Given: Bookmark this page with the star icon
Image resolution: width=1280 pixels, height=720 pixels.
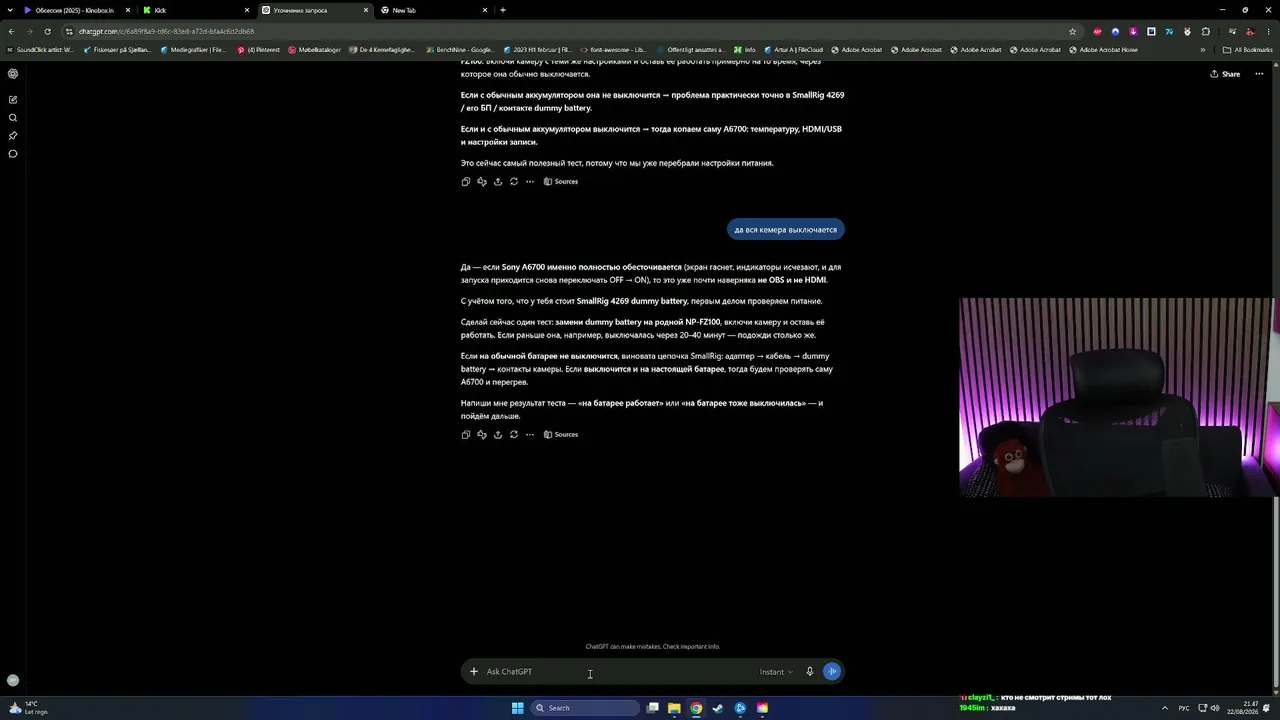Looking at the screenshot, I should [1073, 31].
